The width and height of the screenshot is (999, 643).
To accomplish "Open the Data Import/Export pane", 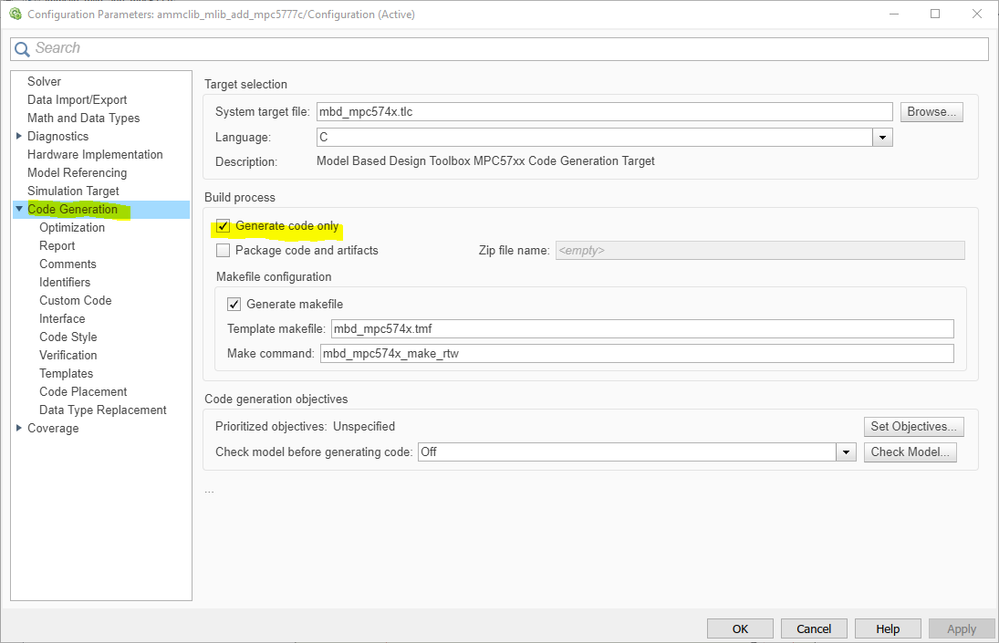I will click(77, 100).
